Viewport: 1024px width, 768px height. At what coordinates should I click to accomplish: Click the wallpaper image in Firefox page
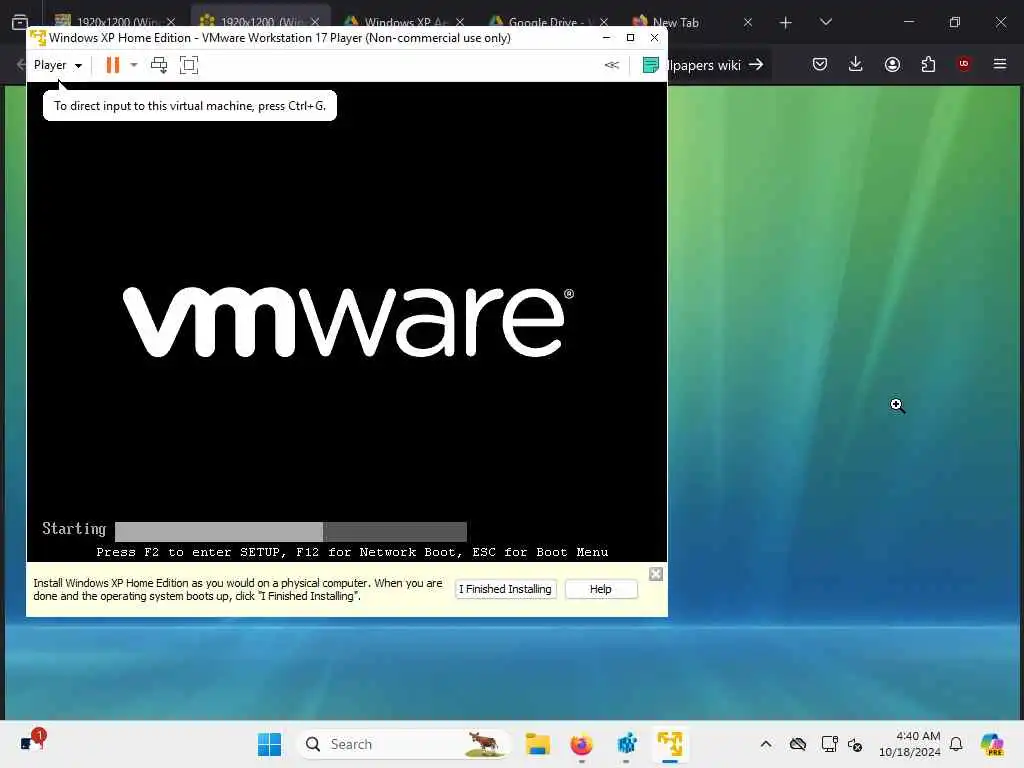(x=842, y=402)
